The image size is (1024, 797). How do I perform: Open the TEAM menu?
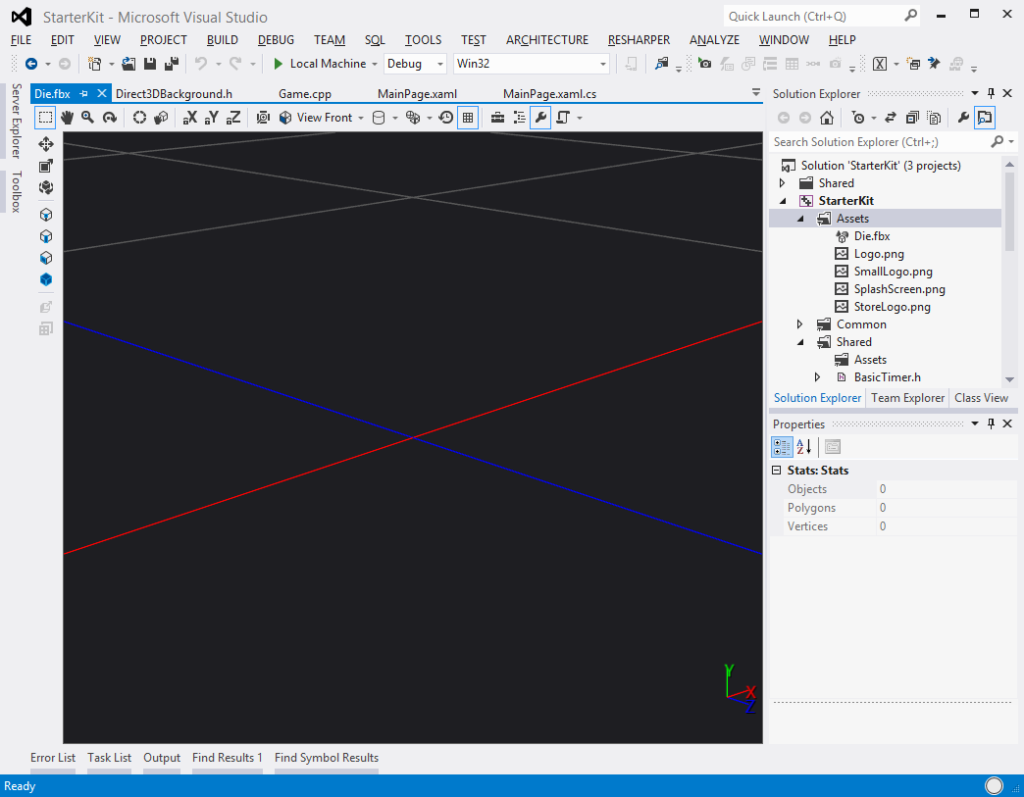(329, 40)
